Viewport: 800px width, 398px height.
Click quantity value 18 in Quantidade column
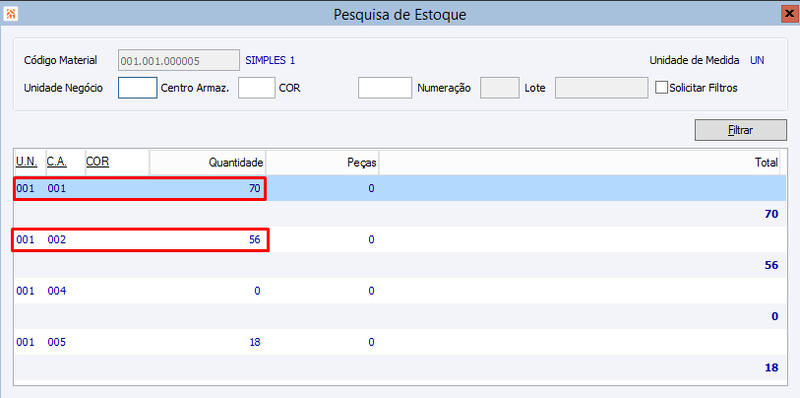click(x=255, y=342)
